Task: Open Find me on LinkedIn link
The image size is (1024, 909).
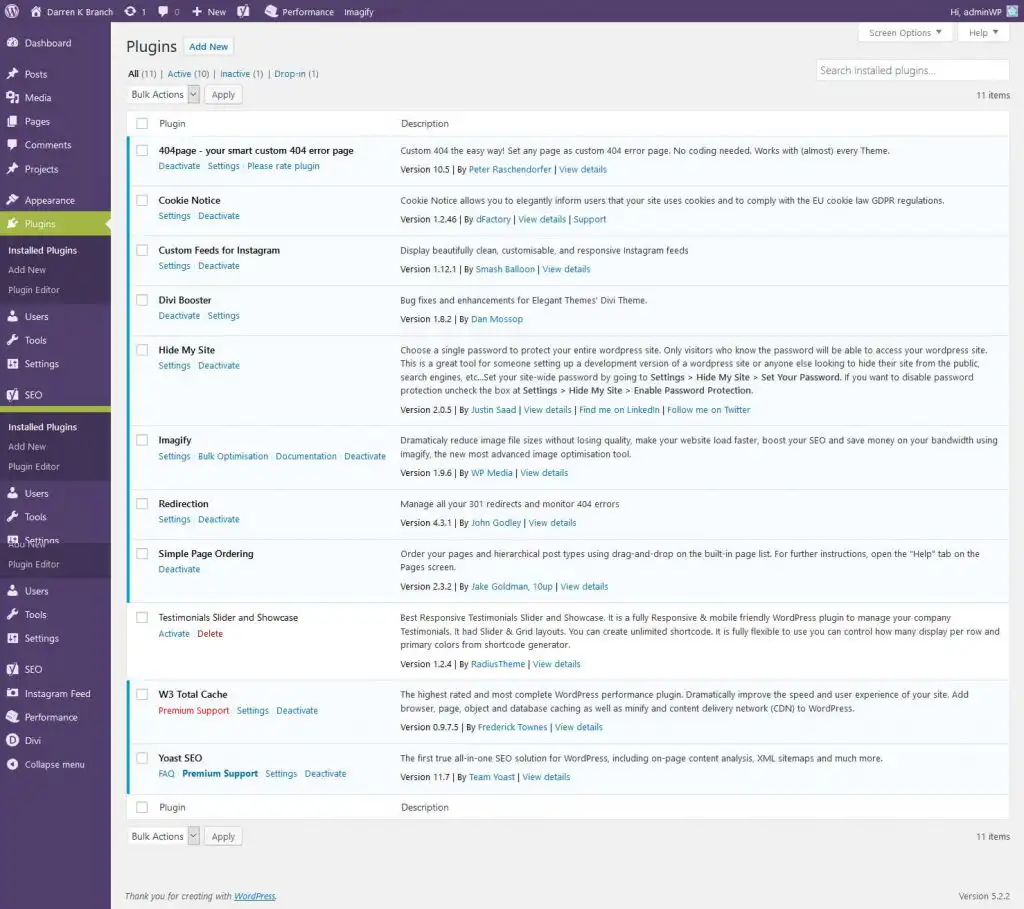Action: click(619, 410)
